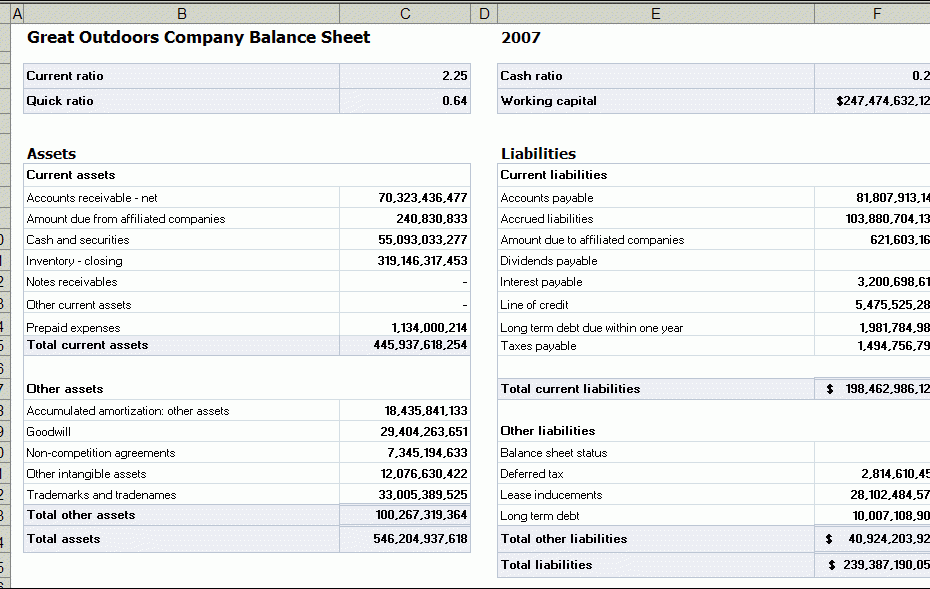Select column header D
This screenshot has width=930, height=589.
(483, 13)
